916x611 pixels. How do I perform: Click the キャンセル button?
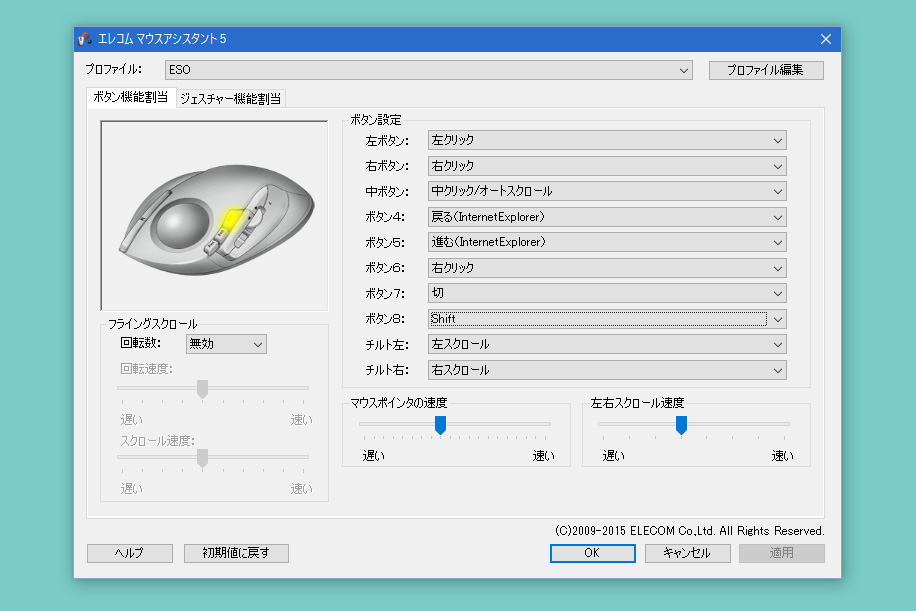[x=687, y=553]
